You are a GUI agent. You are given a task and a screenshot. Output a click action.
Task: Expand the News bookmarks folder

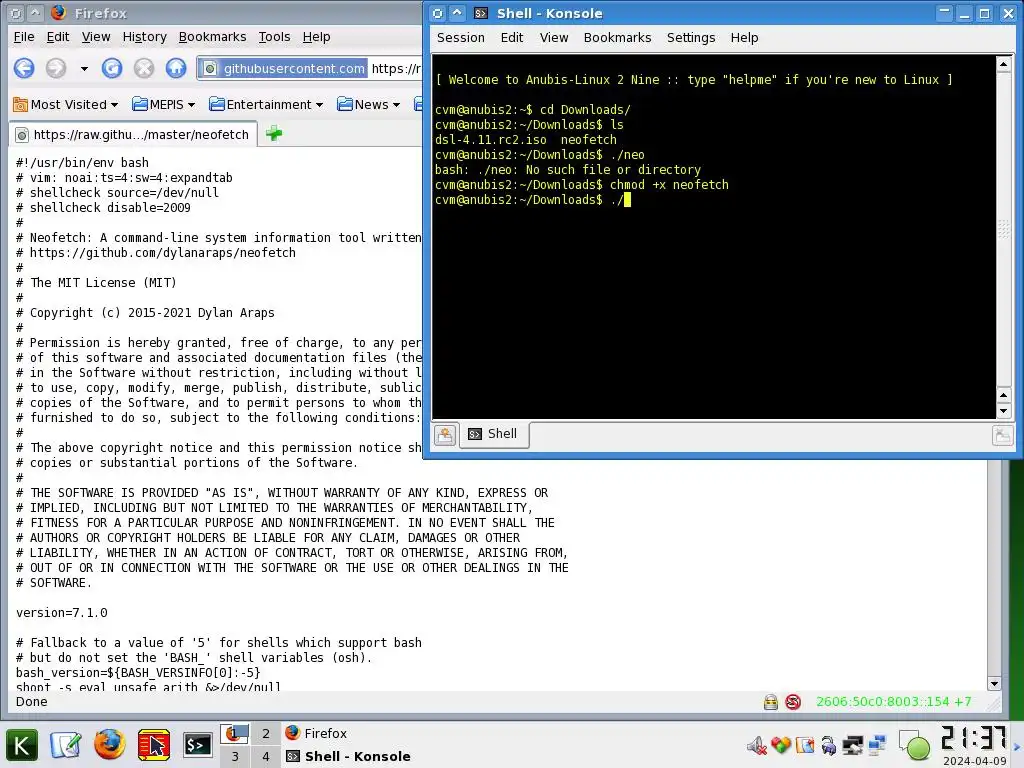tap(368, 104)
